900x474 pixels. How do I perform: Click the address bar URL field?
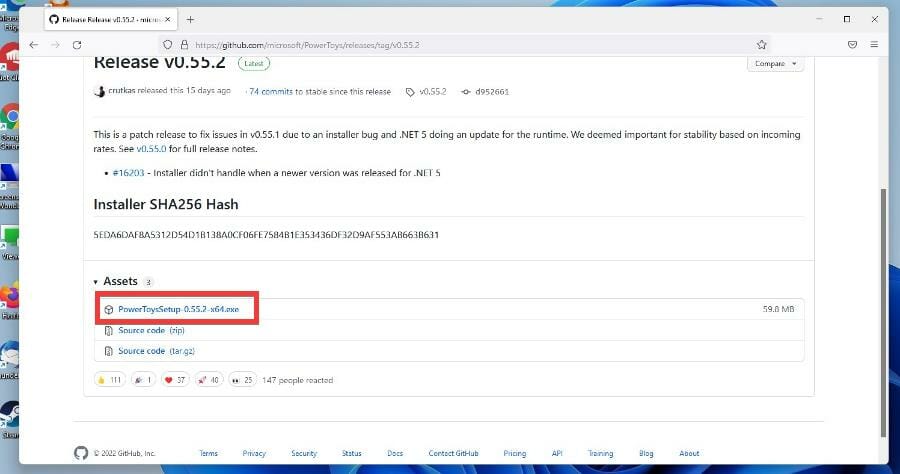[466, 45]
